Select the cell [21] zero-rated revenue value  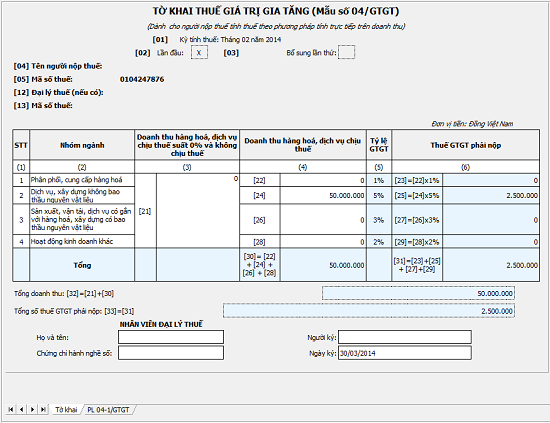[x=197, y=211]
